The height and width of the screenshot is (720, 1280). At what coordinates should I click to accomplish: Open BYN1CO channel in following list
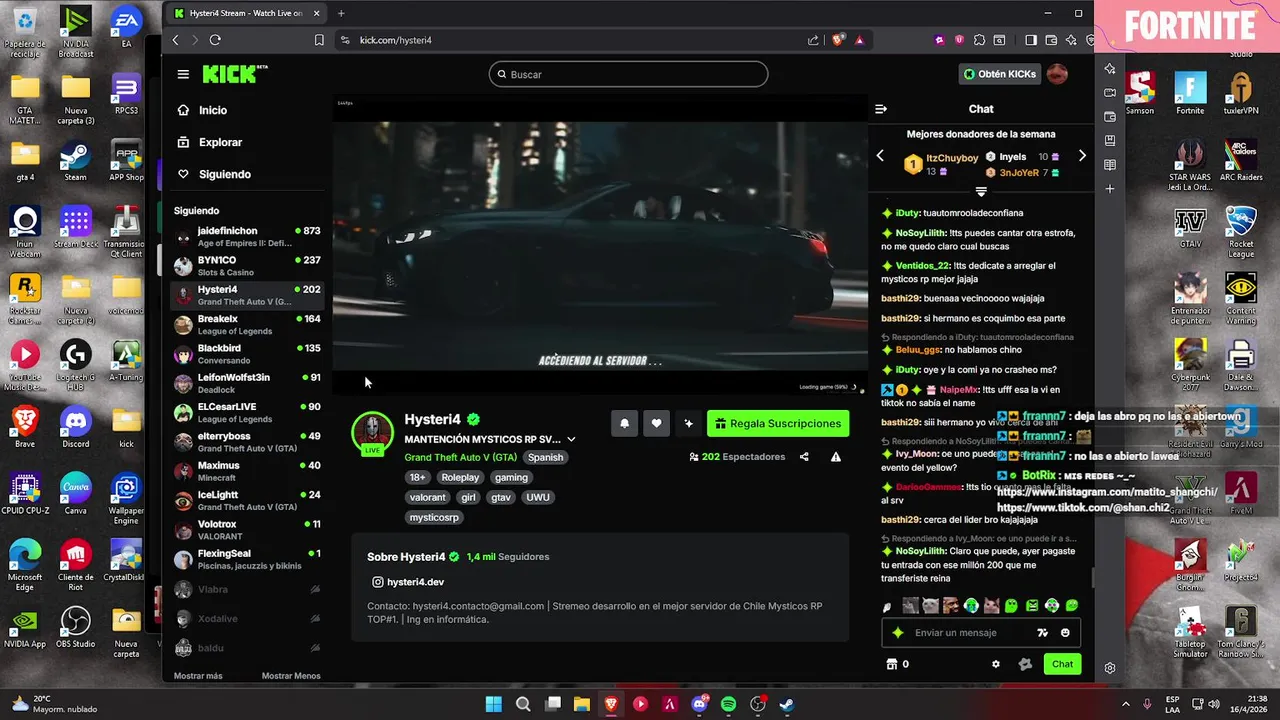(x=247, y=266)
